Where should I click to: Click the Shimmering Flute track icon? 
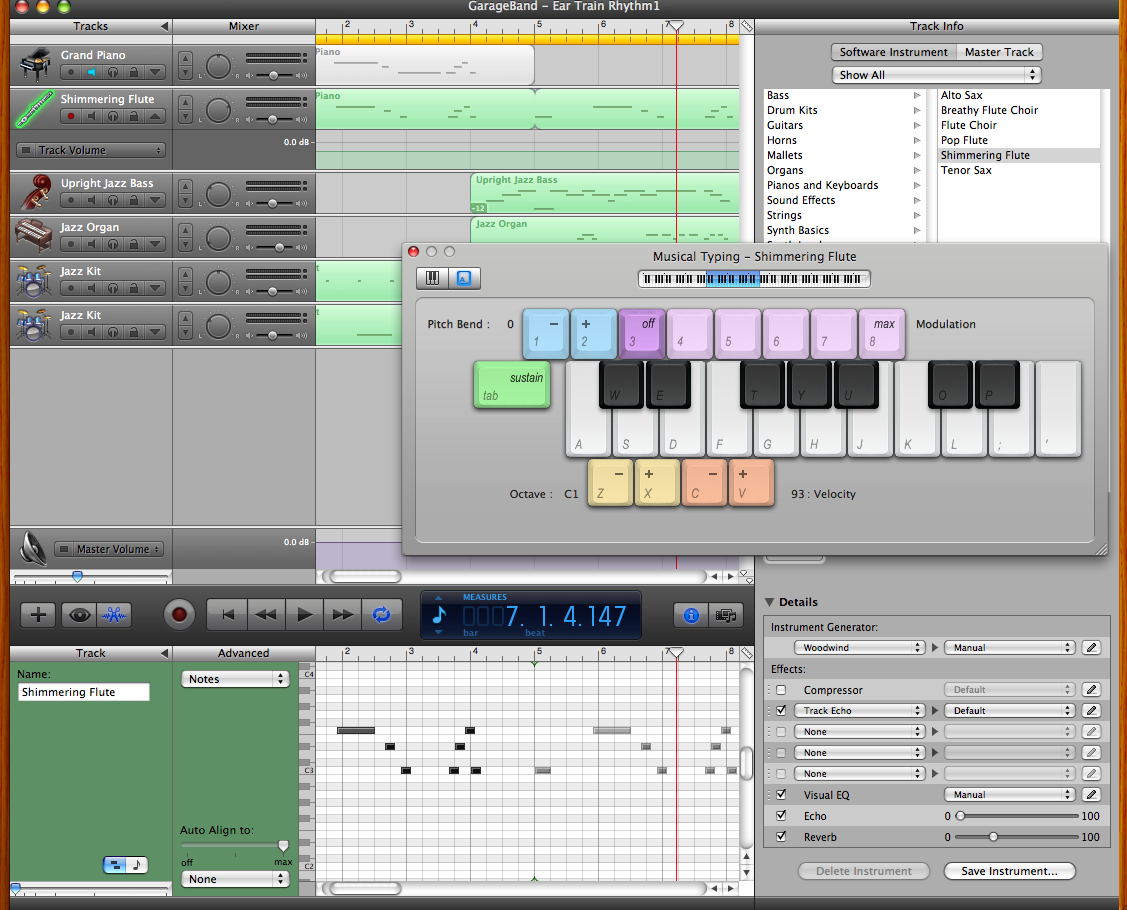pyautogui.click(x=34, y=109)
